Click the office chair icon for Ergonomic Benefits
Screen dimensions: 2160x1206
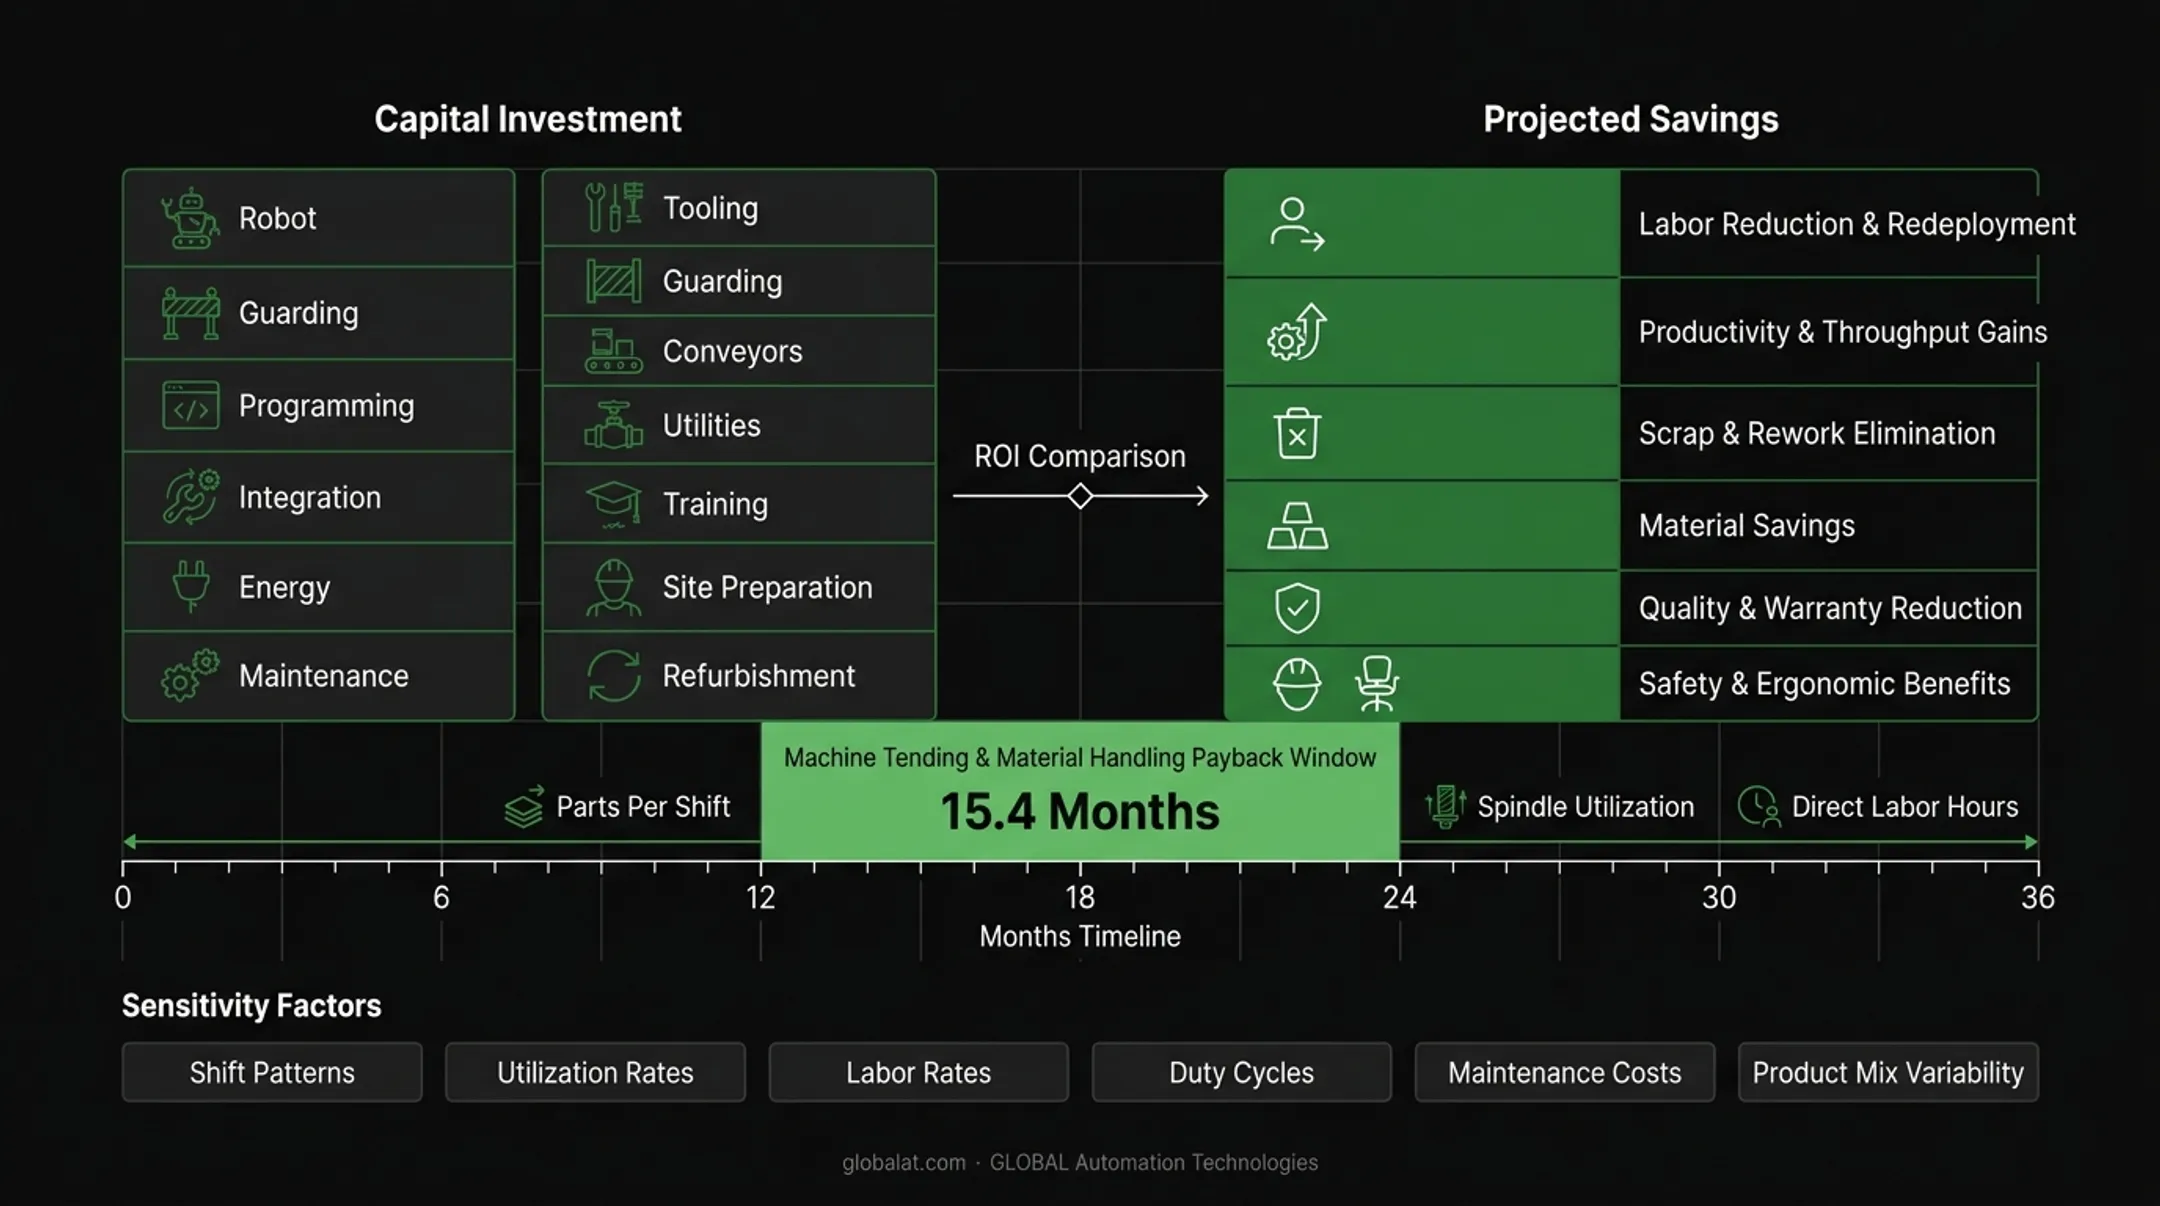[x=1377, y=684]
